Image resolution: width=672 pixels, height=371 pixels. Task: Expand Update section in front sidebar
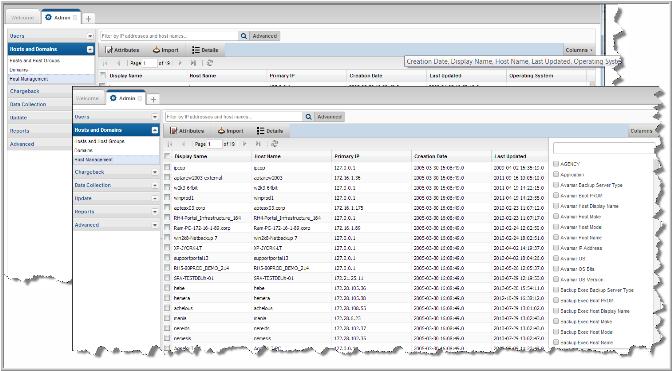tap(155, 198)
